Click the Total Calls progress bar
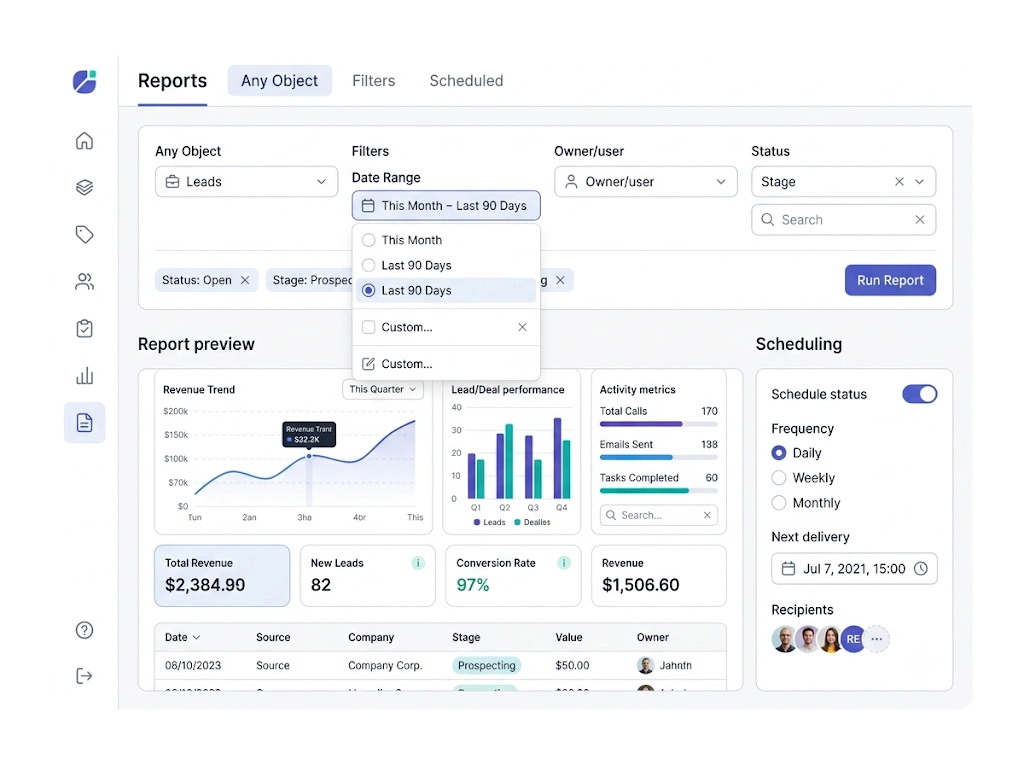Viewport: 1024px width, 765px height. pos(658,424)
